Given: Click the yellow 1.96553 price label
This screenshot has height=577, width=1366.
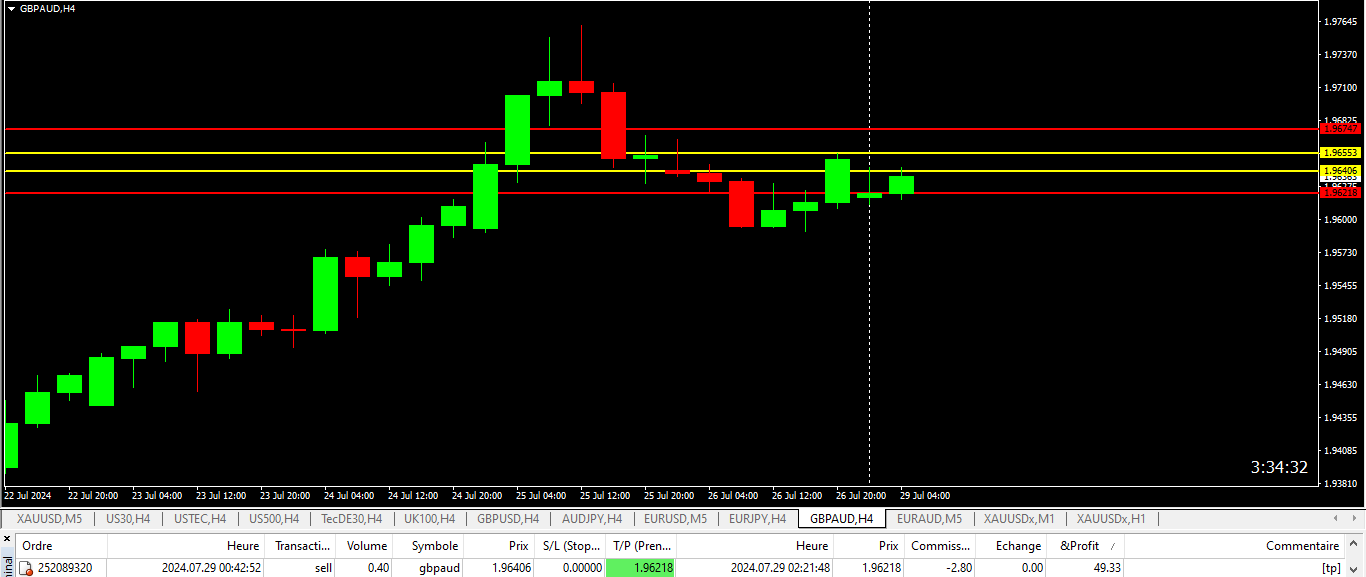Looking at the screenshot, I should (x=1341, y=153).
